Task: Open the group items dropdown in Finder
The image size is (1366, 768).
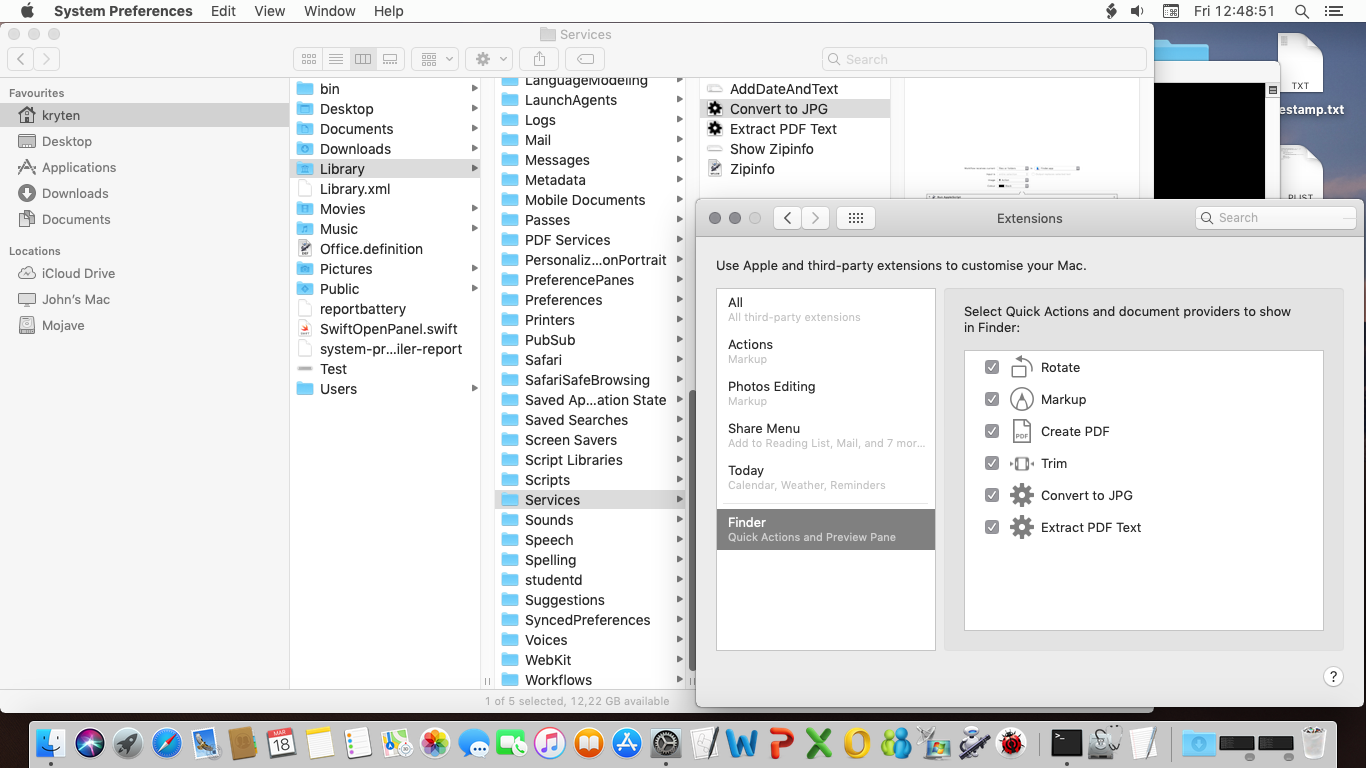Action: click(437, 59)
